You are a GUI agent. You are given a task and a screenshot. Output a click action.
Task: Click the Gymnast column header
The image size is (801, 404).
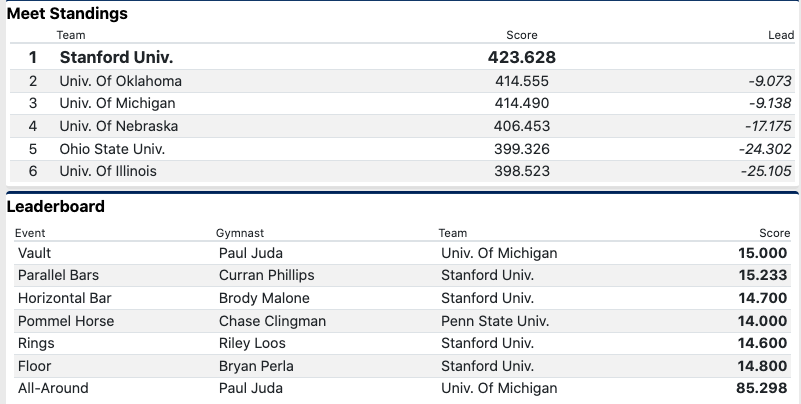coord(239,233)
